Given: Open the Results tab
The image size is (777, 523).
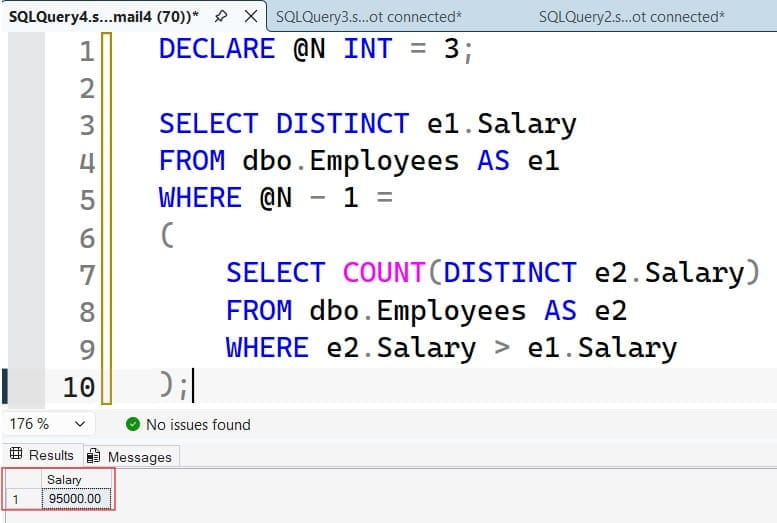Looking at the screenshot, I should coord(42,455).
